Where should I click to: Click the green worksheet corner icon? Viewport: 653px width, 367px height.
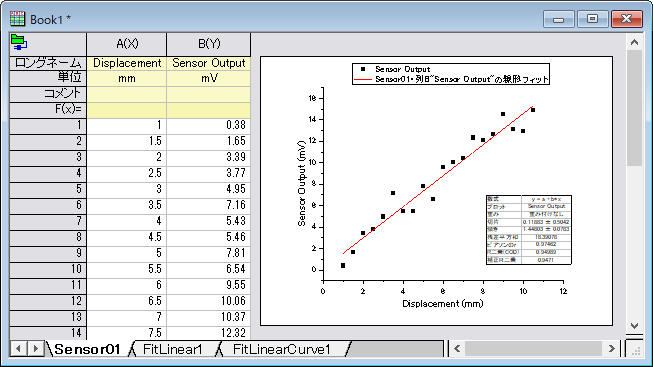click(x=19, y=42)
